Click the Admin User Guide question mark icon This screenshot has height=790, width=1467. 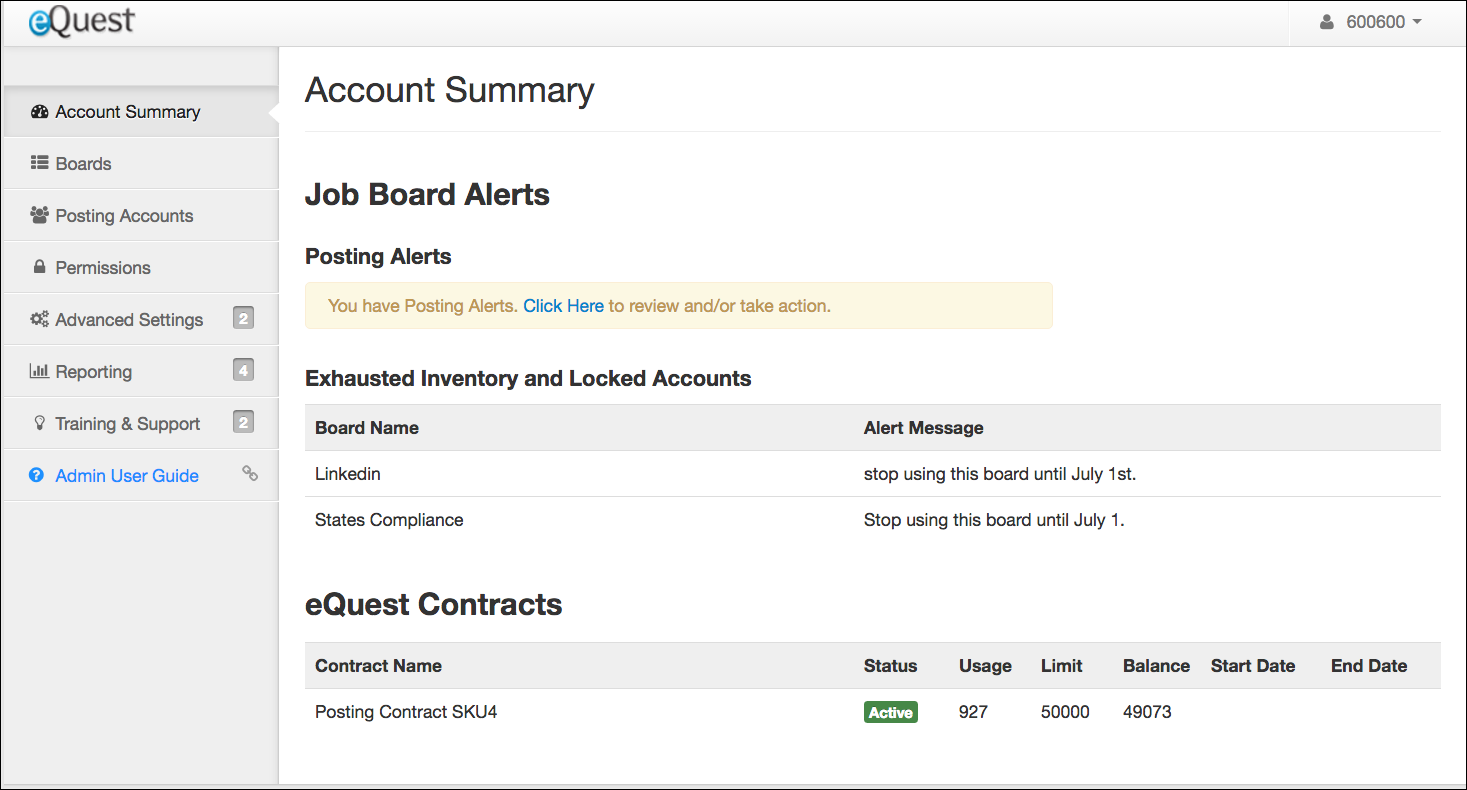37,475
